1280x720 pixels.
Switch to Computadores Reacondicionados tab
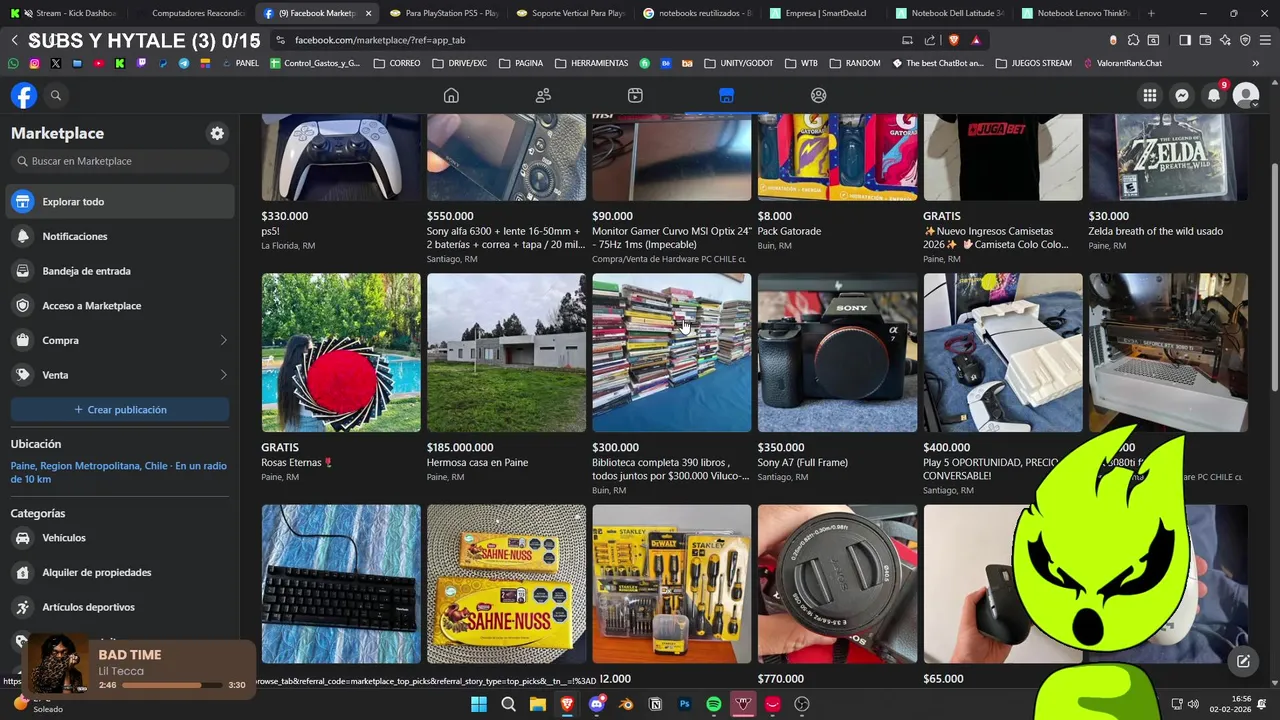(x=190, y=13)
